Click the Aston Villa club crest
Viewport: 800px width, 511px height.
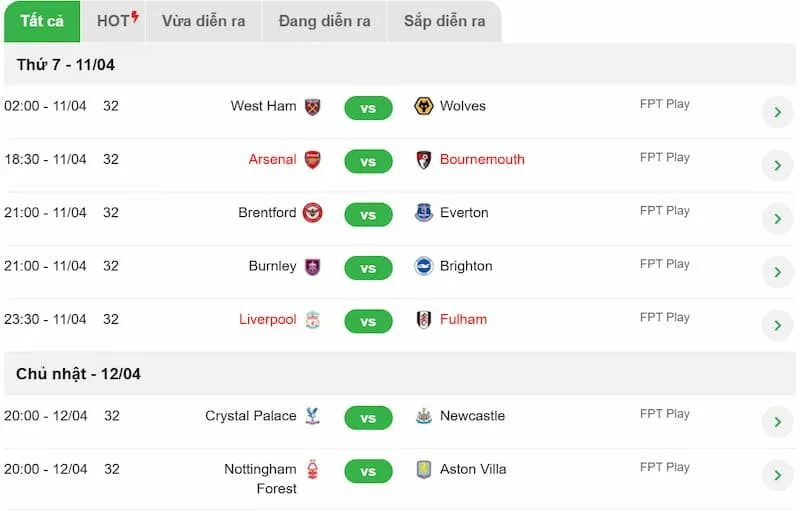point(424,469)
